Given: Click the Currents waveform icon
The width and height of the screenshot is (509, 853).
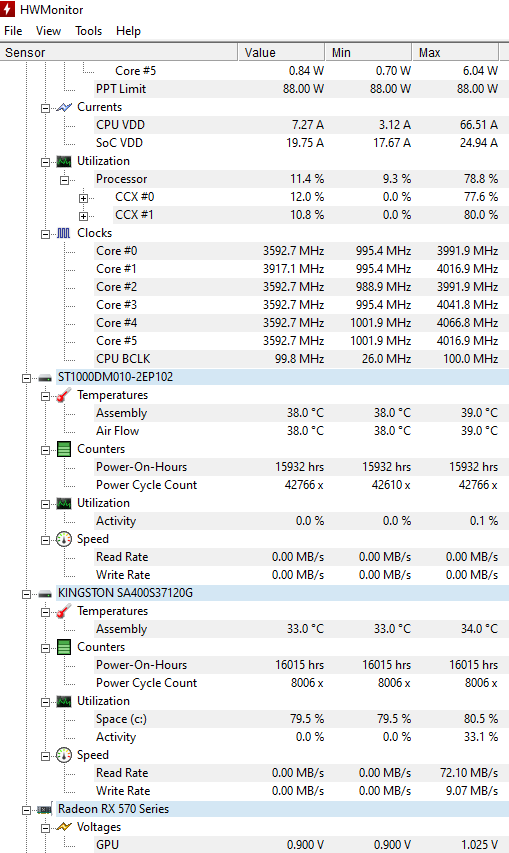Looking at the screenshot, I should 64,107.
